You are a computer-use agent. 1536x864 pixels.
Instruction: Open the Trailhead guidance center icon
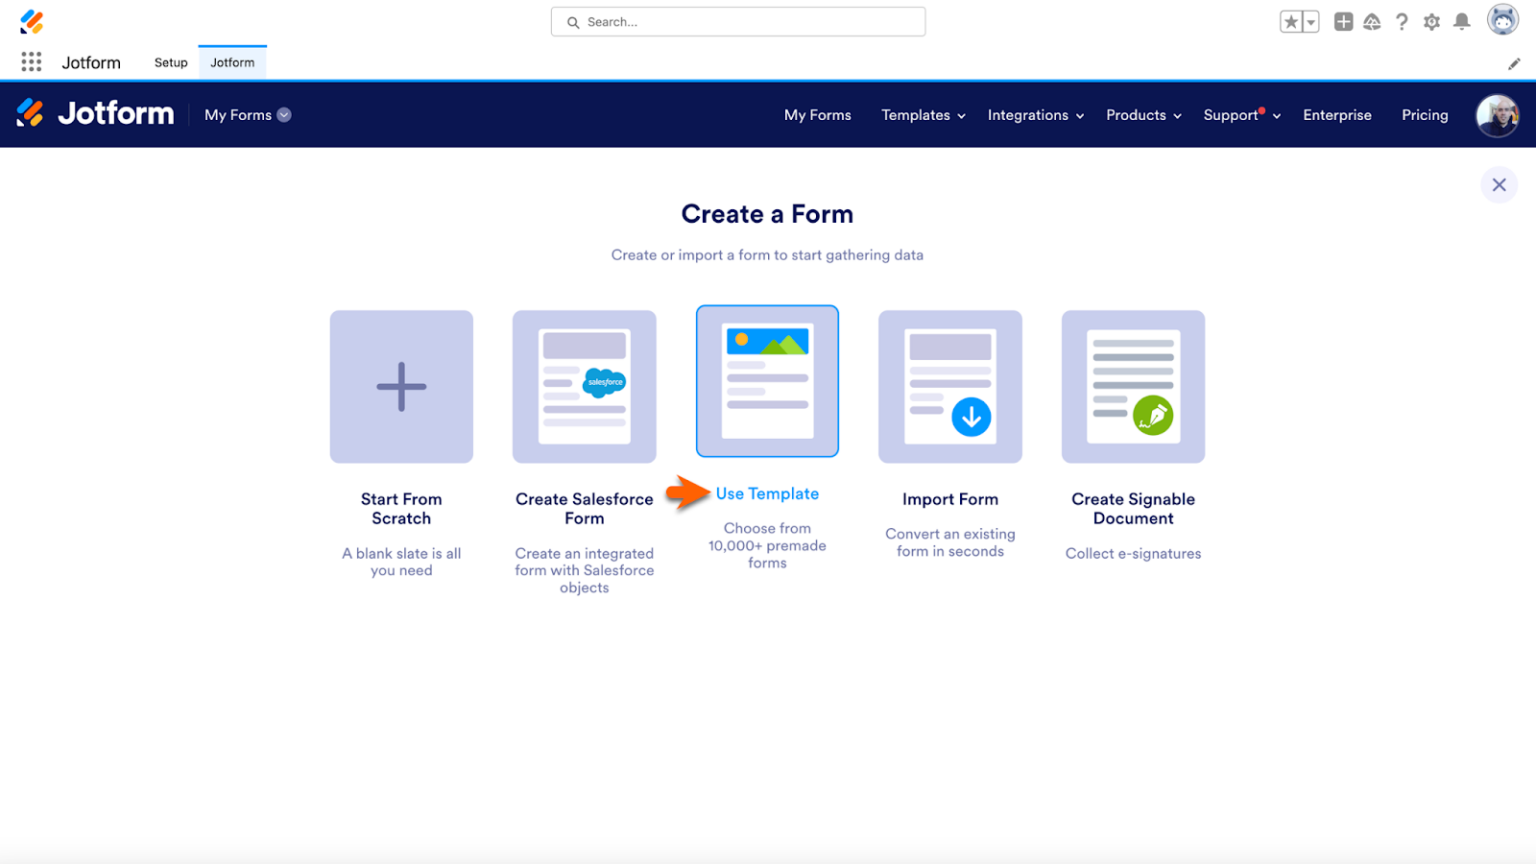[1373, 21]
